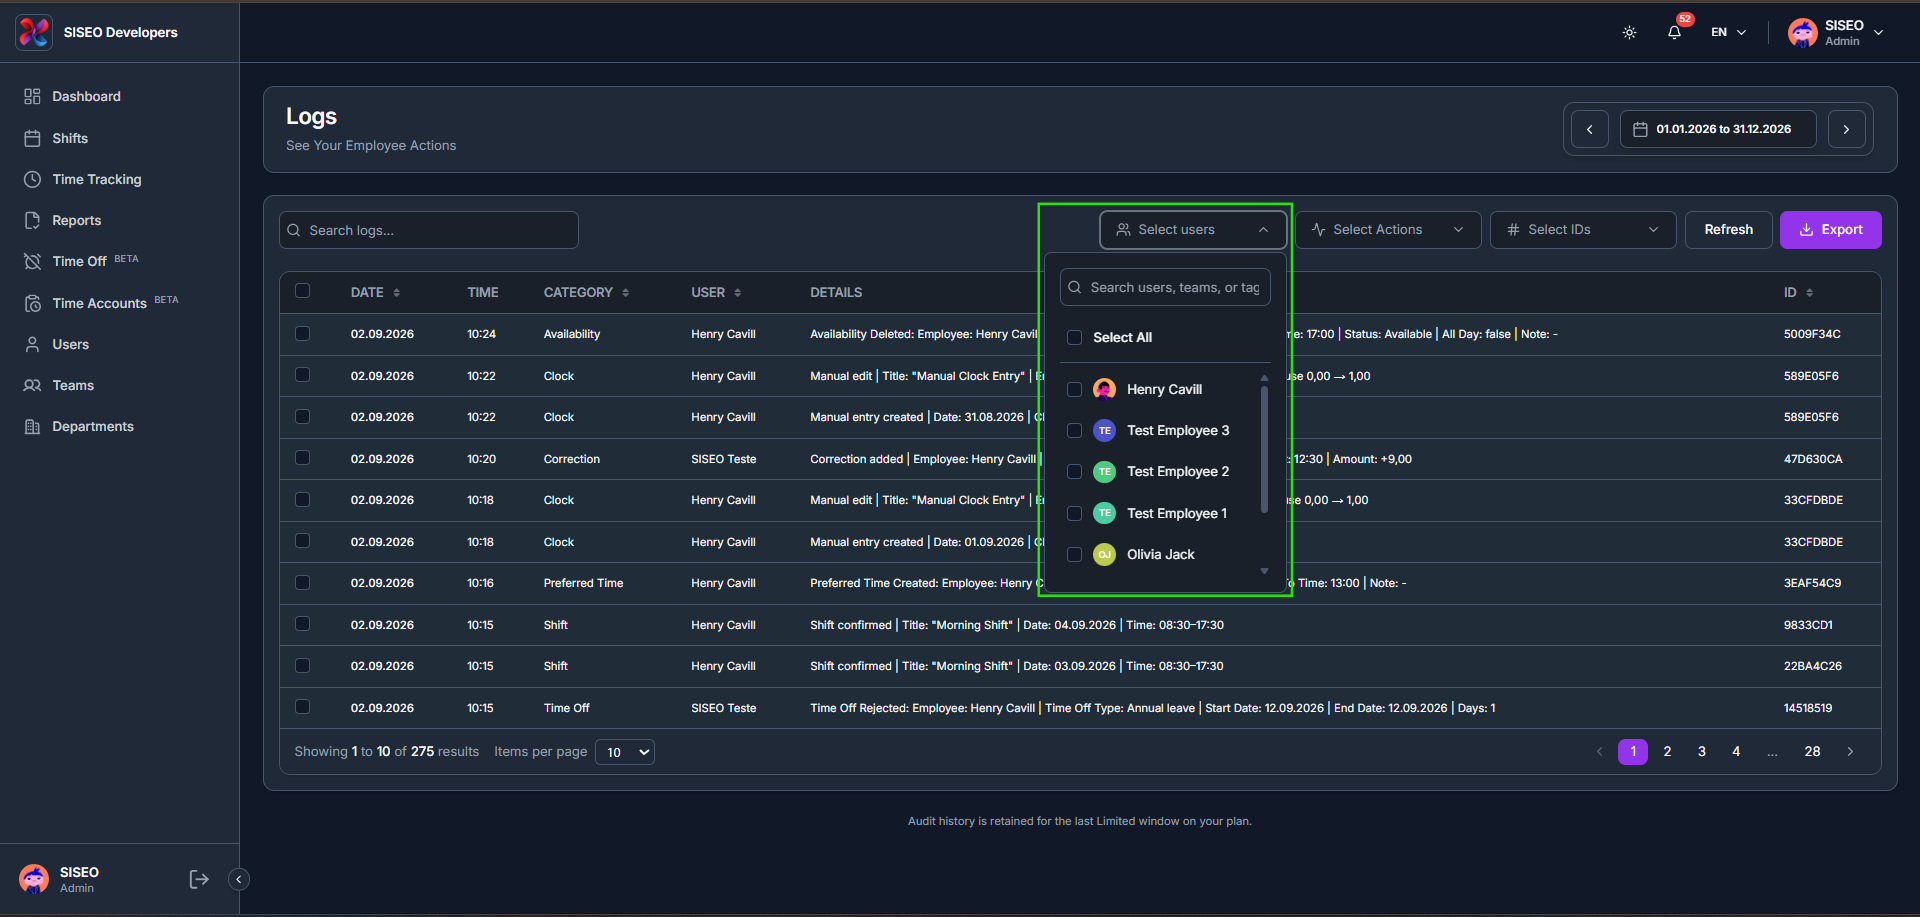Open Users person icon in sidebar
The width and height of the screenshot is (1920, 917).
click(x=32, y=344)
